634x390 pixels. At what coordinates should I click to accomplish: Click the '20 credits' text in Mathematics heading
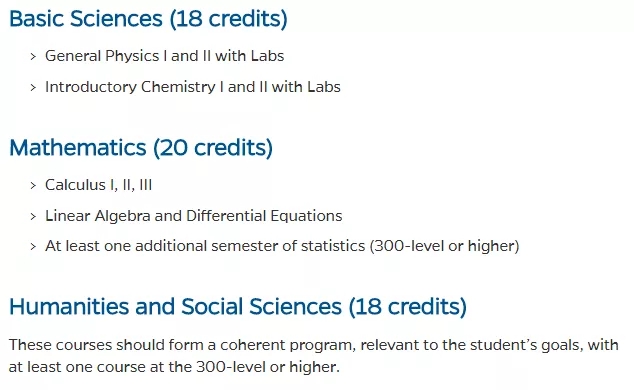[x=213, y=148]
